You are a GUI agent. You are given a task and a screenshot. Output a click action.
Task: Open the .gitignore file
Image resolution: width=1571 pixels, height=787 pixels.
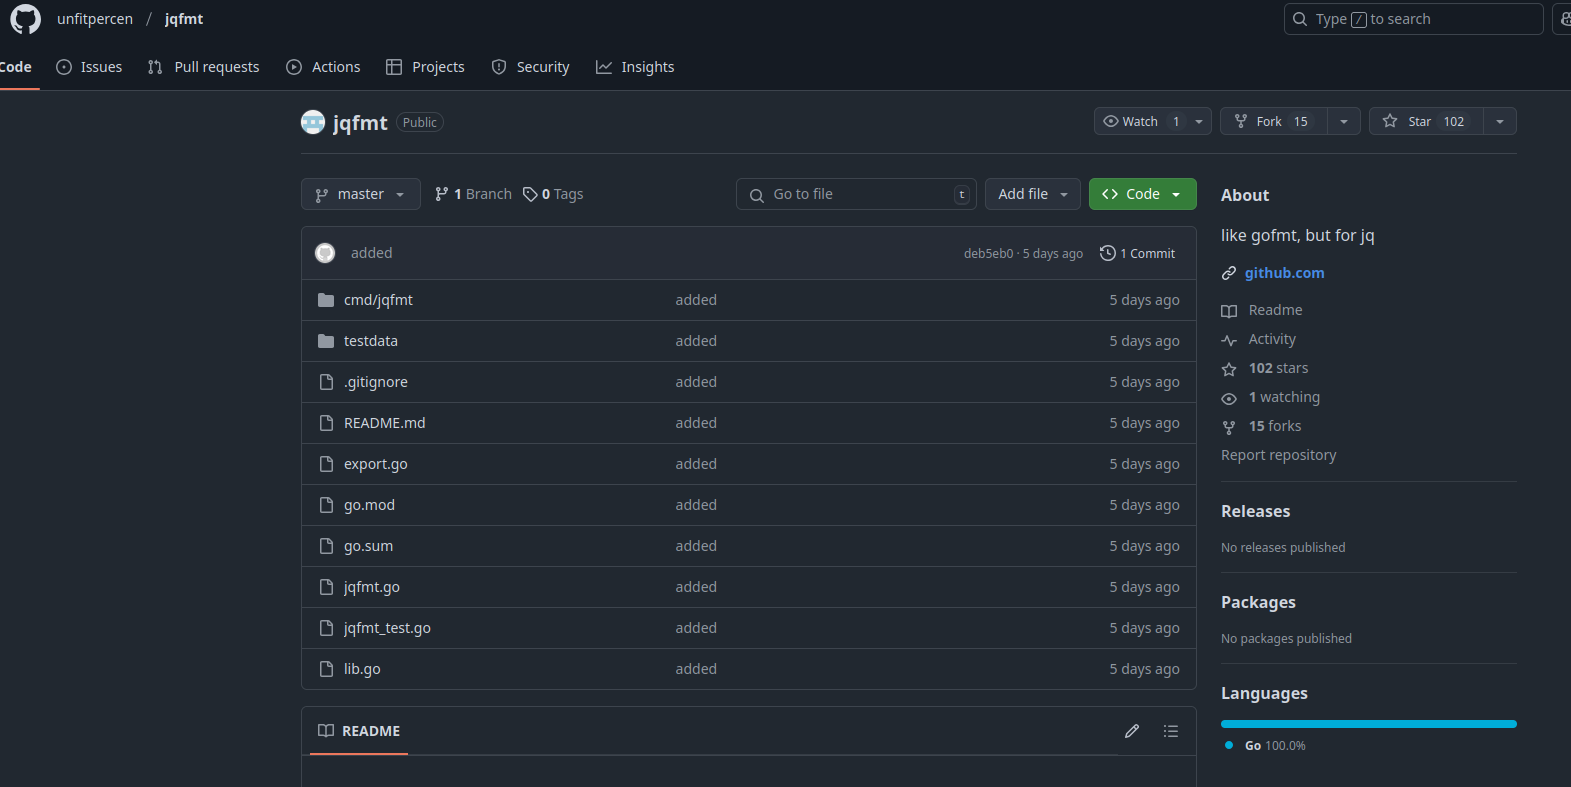376,382
